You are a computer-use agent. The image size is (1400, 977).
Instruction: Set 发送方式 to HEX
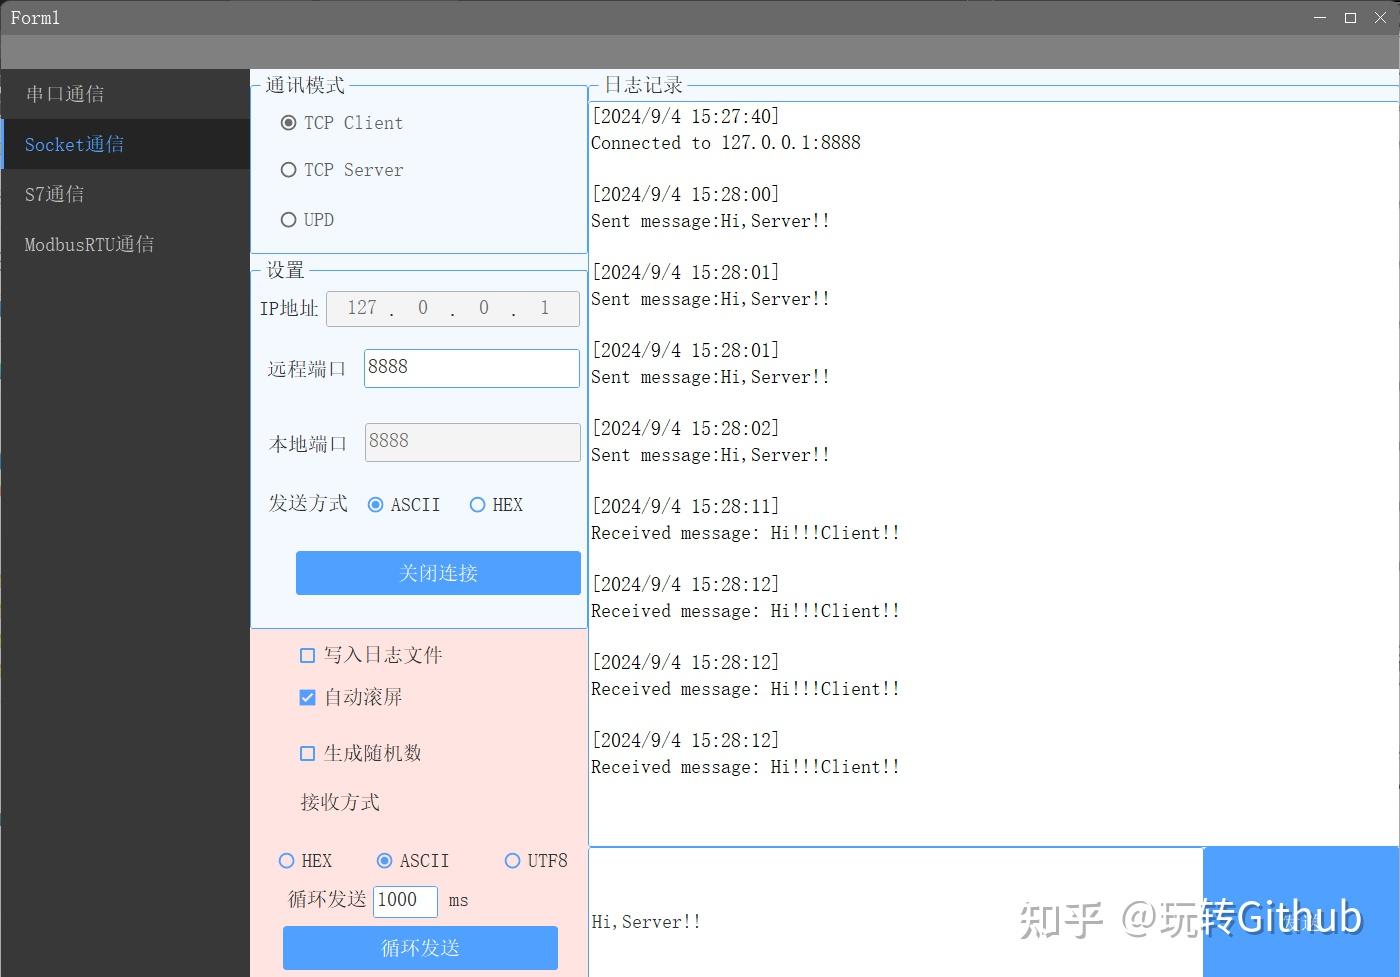pyautogui.click(x=496, y=505)
